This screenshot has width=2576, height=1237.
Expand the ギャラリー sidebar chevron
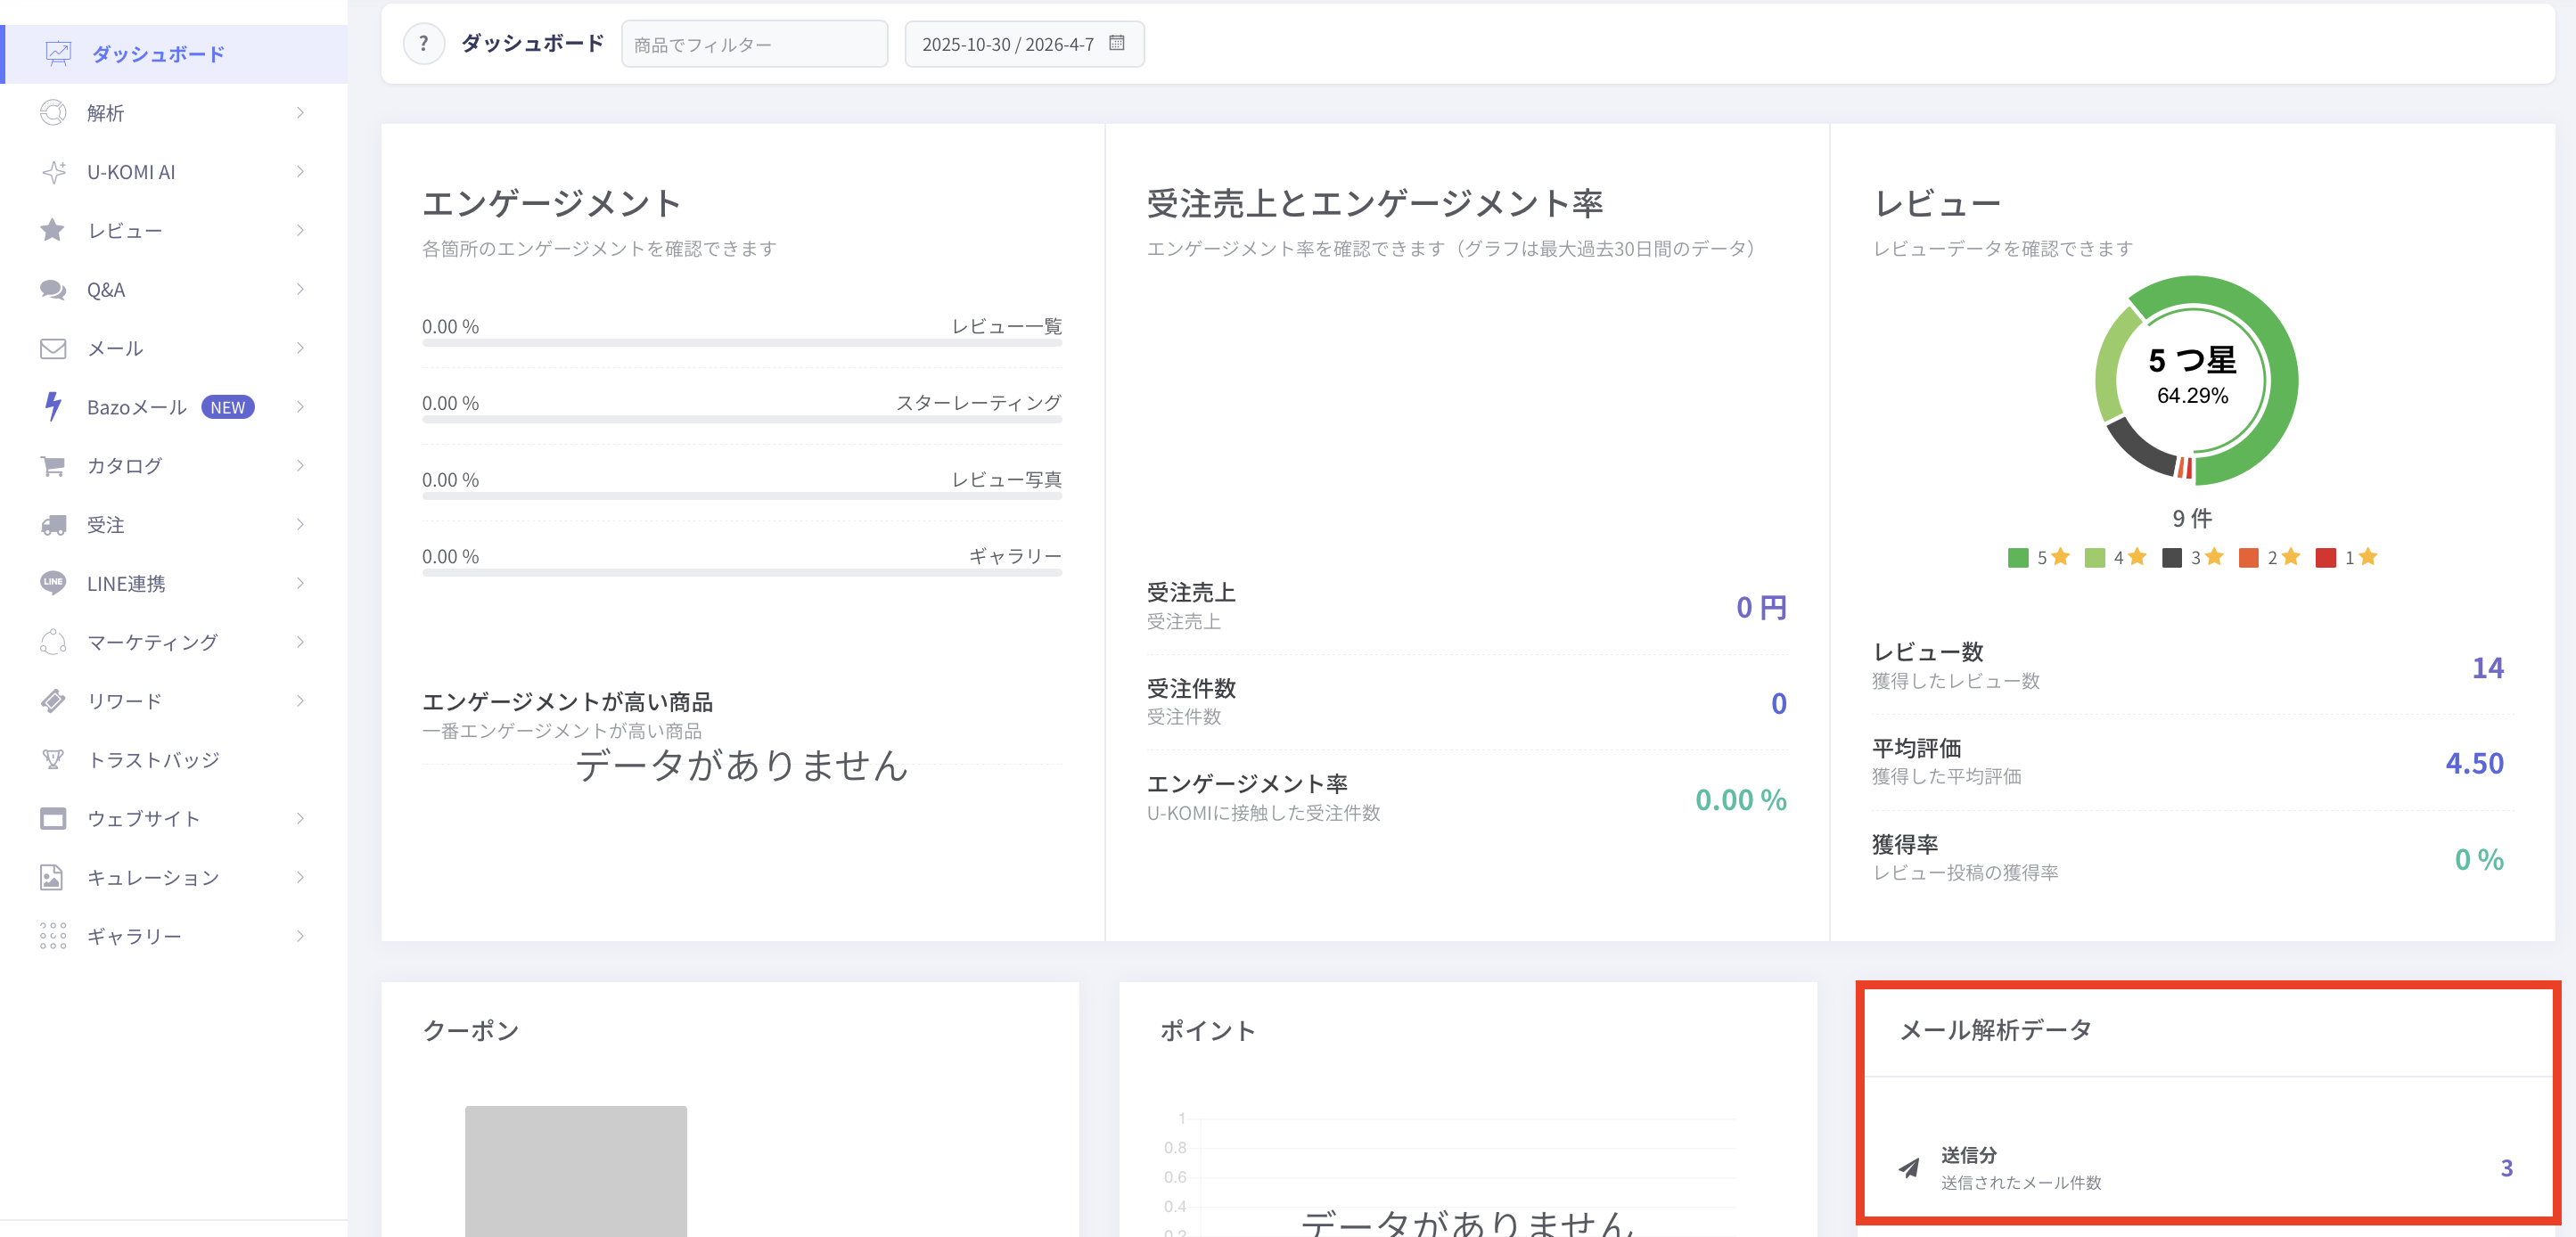click(300, 935)
